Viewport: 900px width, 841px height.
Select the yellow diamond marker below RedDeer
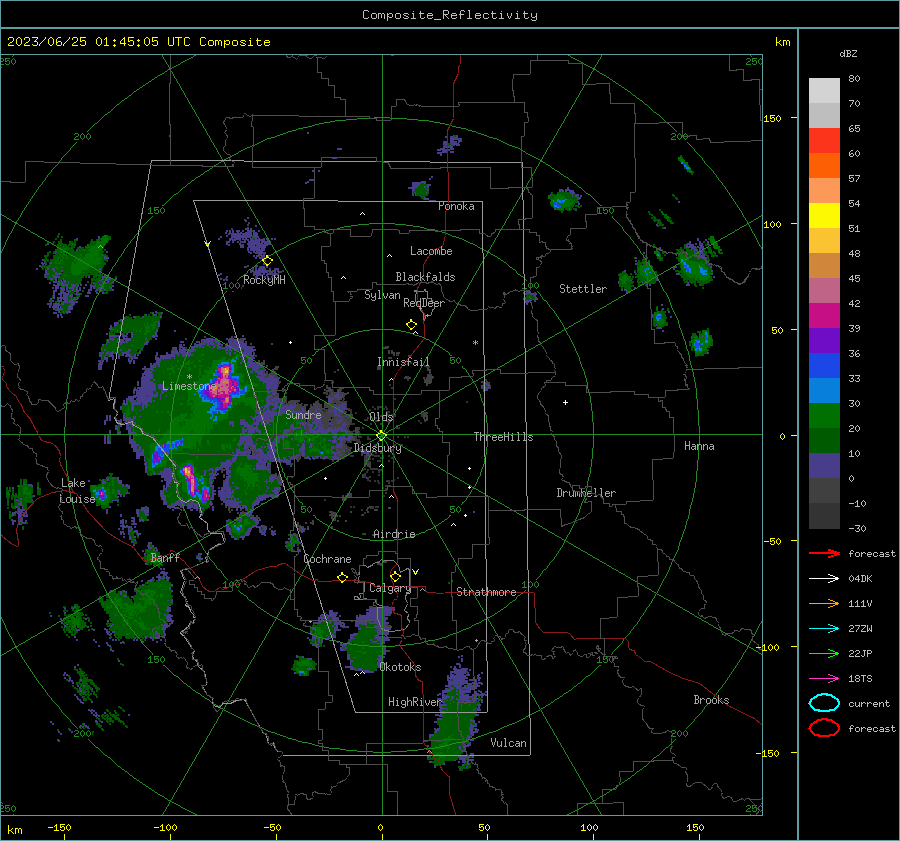tap(411, 325)
